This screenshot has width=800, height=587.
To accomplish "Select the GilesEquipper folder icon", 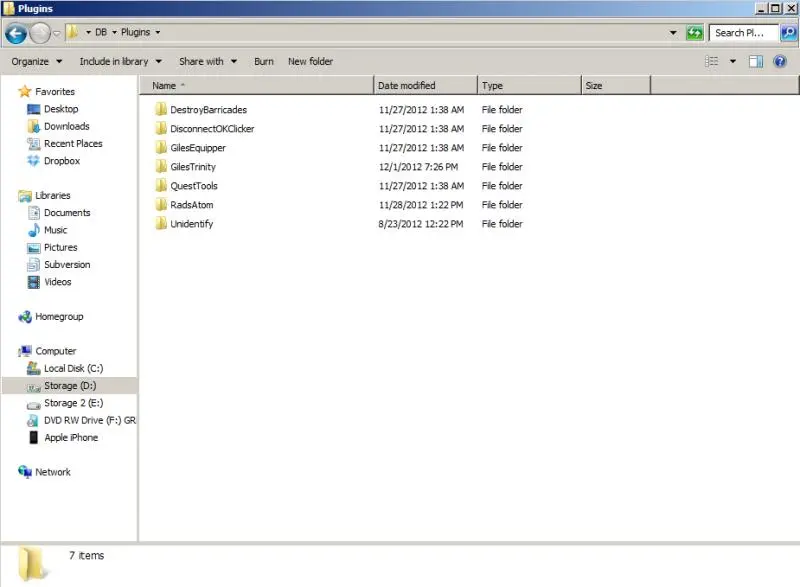I will click(161, 147).
